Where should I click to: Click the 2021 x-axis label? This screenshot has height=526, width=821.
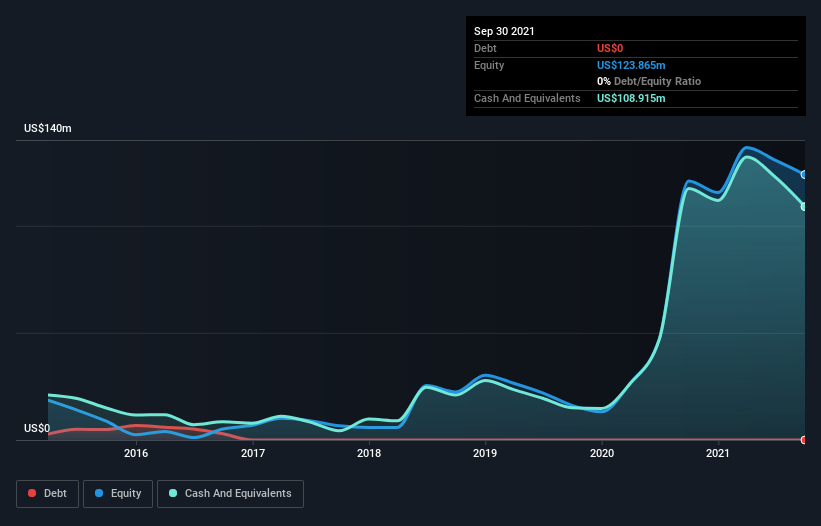(x=718, y=453)
